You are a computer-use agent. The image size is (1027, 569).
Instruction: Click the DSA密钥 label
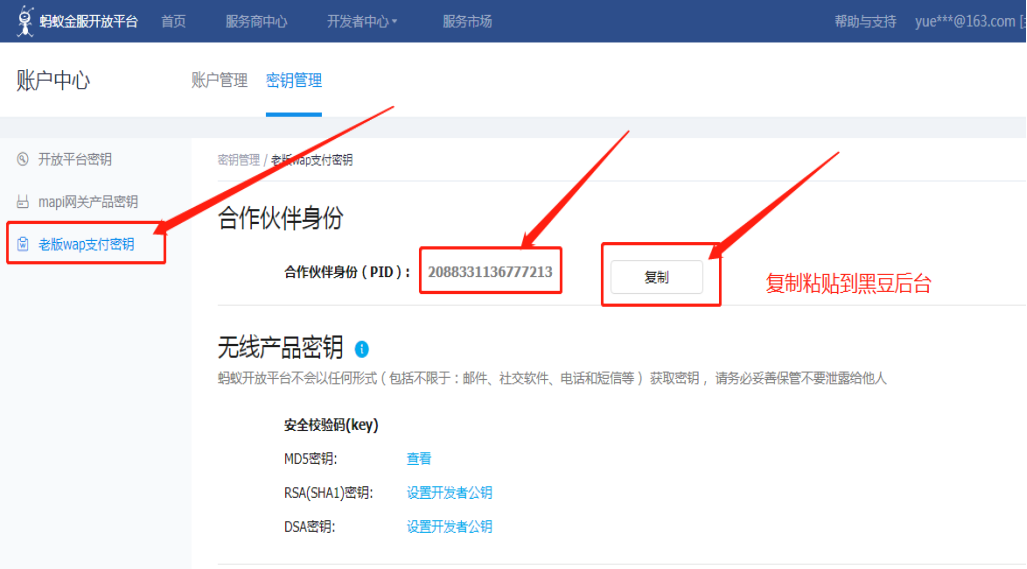309,526
